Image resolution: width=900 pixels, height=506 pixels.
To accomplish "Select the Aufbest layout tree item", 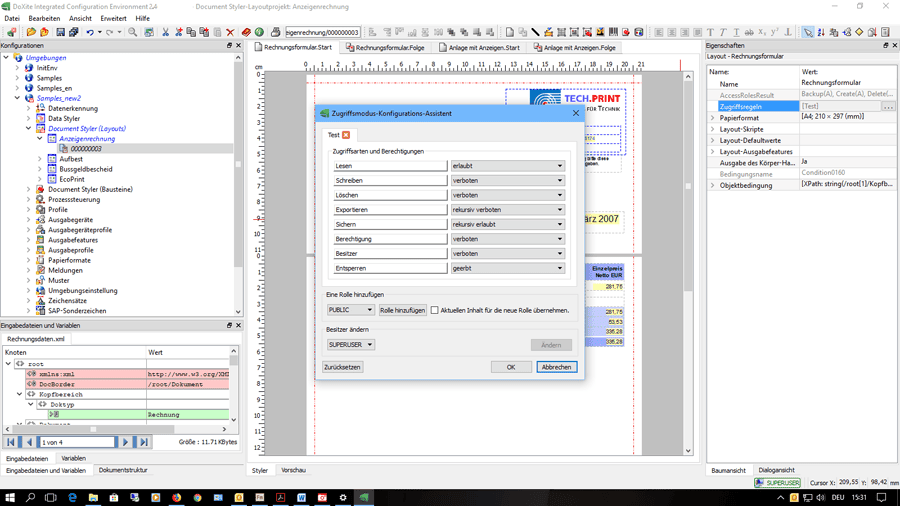I will 71,159.
